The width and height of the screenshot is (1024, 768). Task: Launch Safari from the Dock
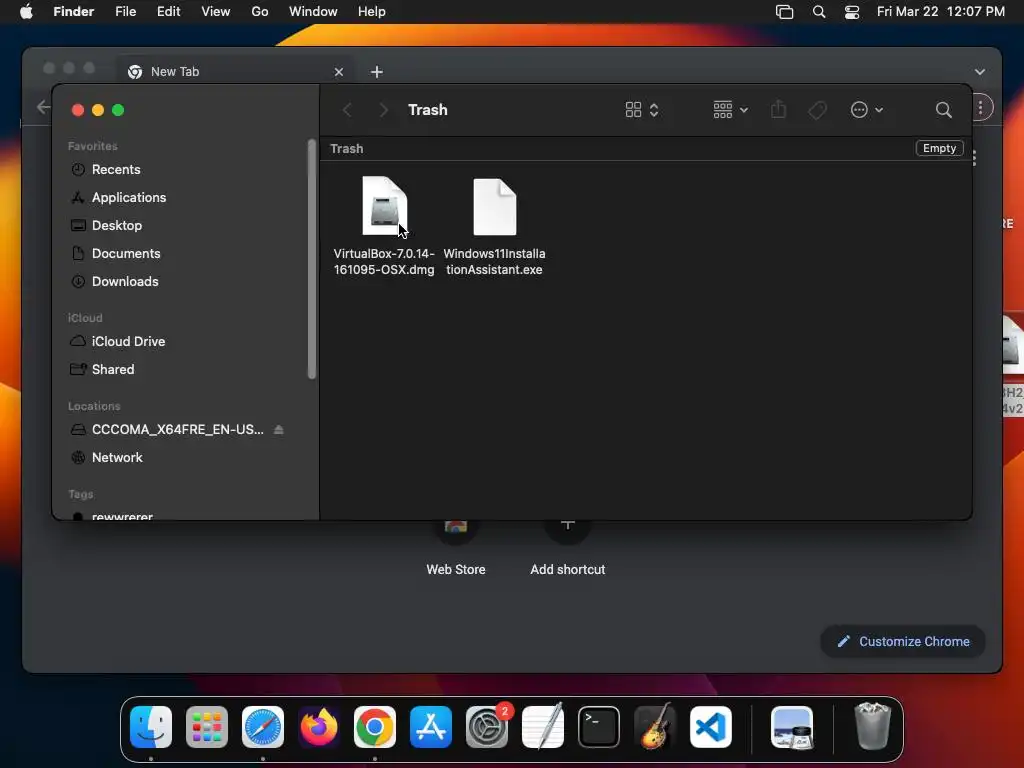coord(263,727)
